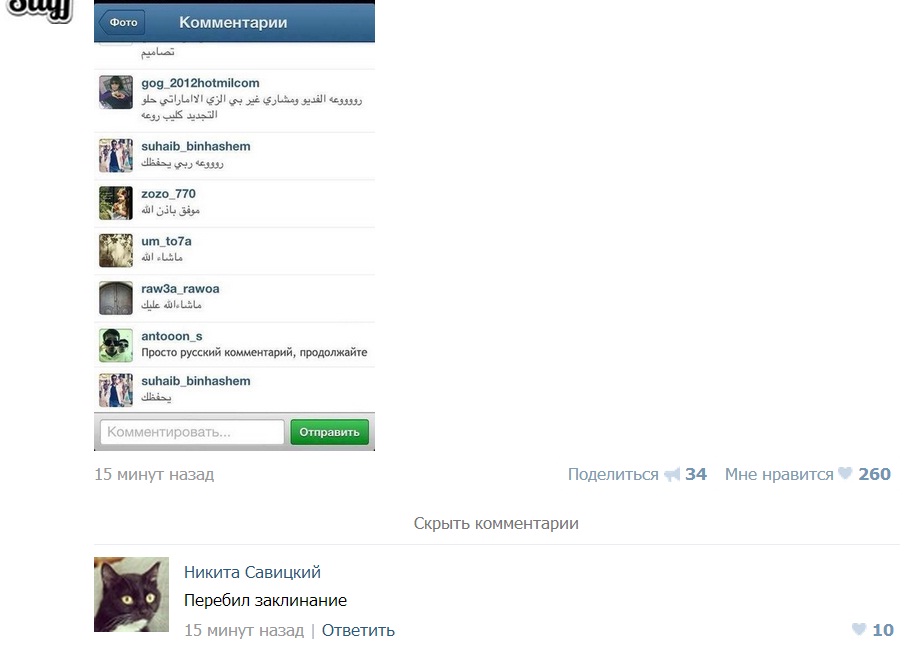Open Никита Савицкий's cat avatar

point(131,594)
